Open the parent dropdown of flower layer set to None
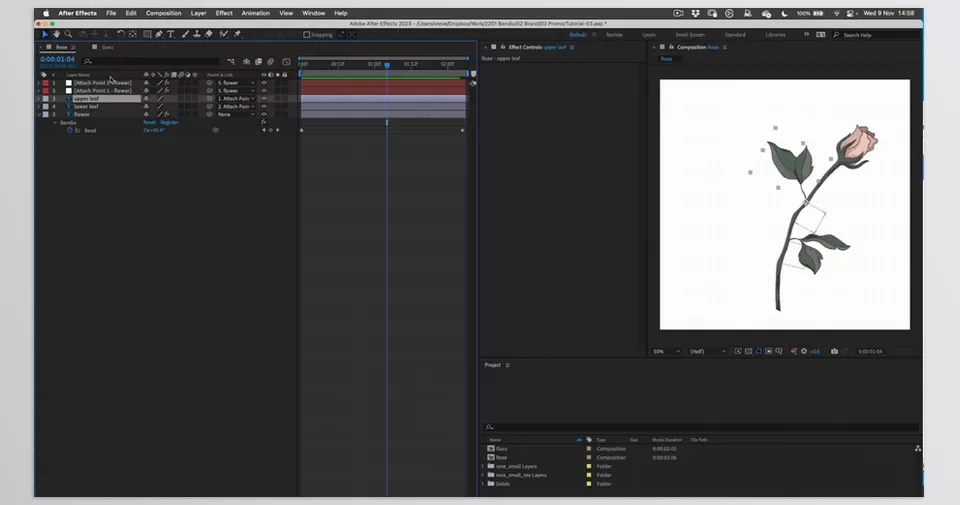Screen dimensions: 960x505 click(236, 114)
